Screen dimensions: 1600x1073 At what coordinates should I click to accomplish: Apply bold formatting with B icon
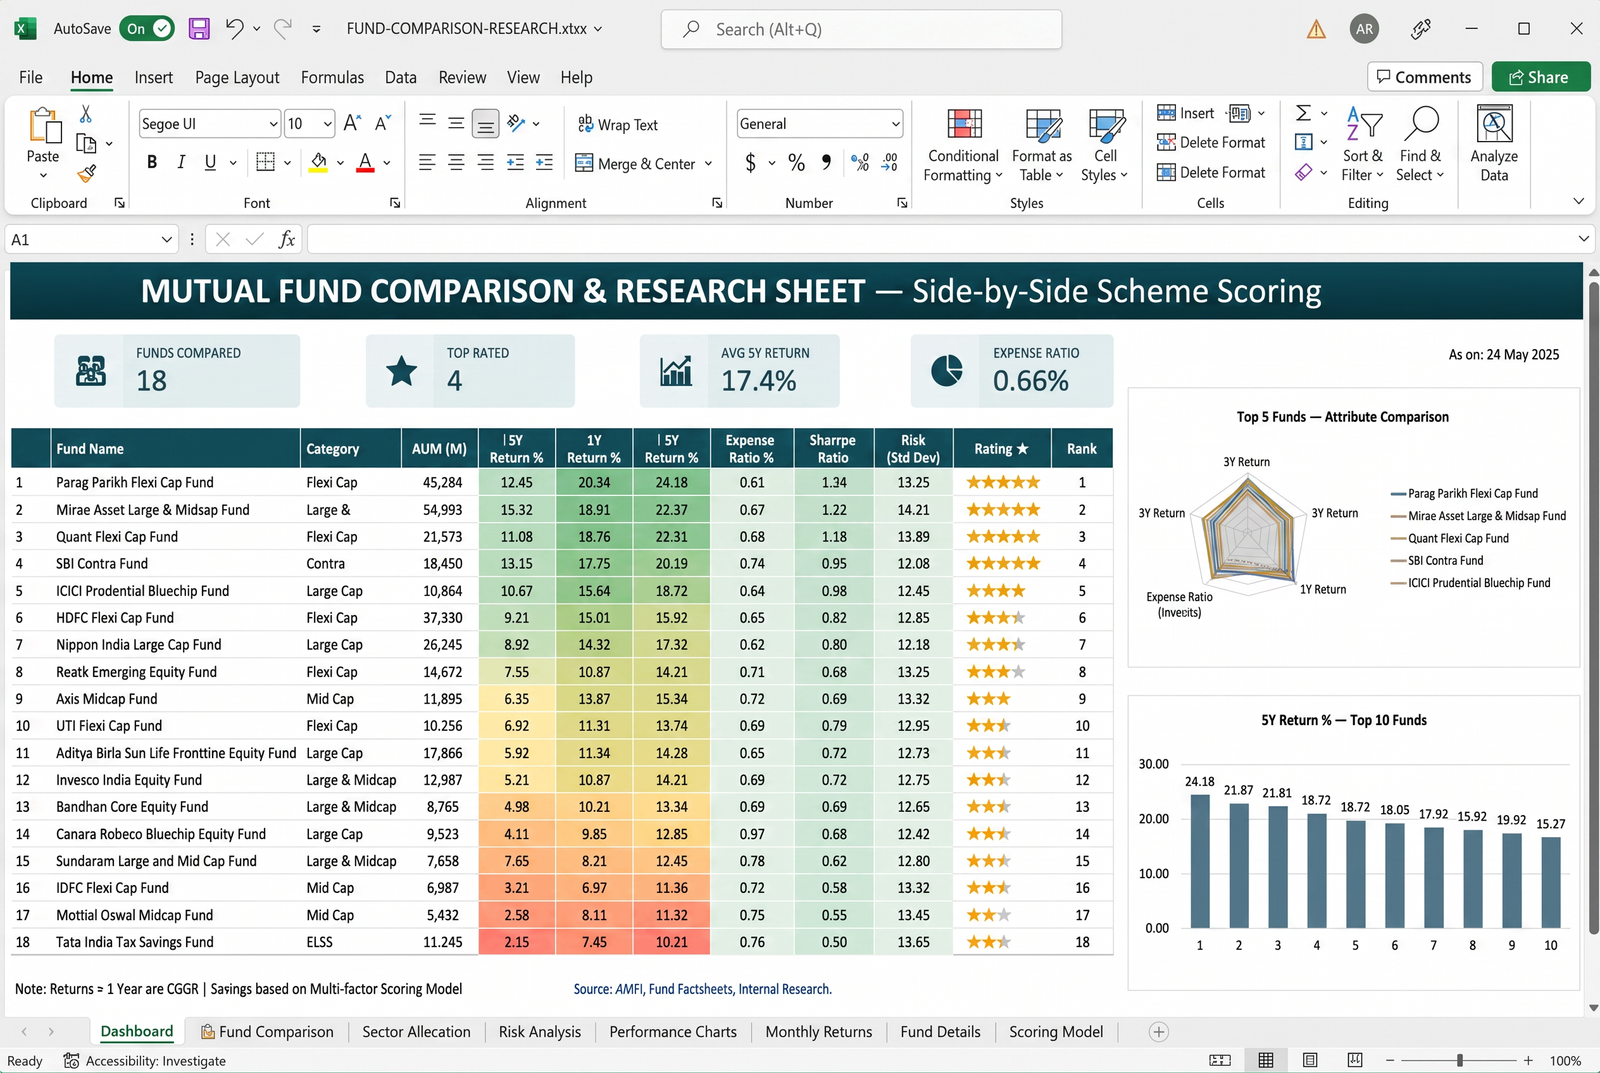click(152, 162)
